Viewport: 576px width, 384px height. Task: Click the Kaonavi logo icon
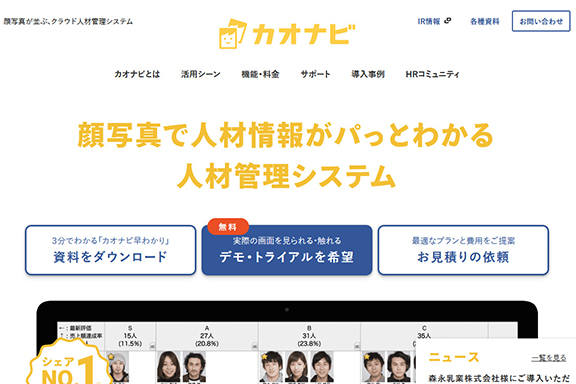click(x=233, y=34)
